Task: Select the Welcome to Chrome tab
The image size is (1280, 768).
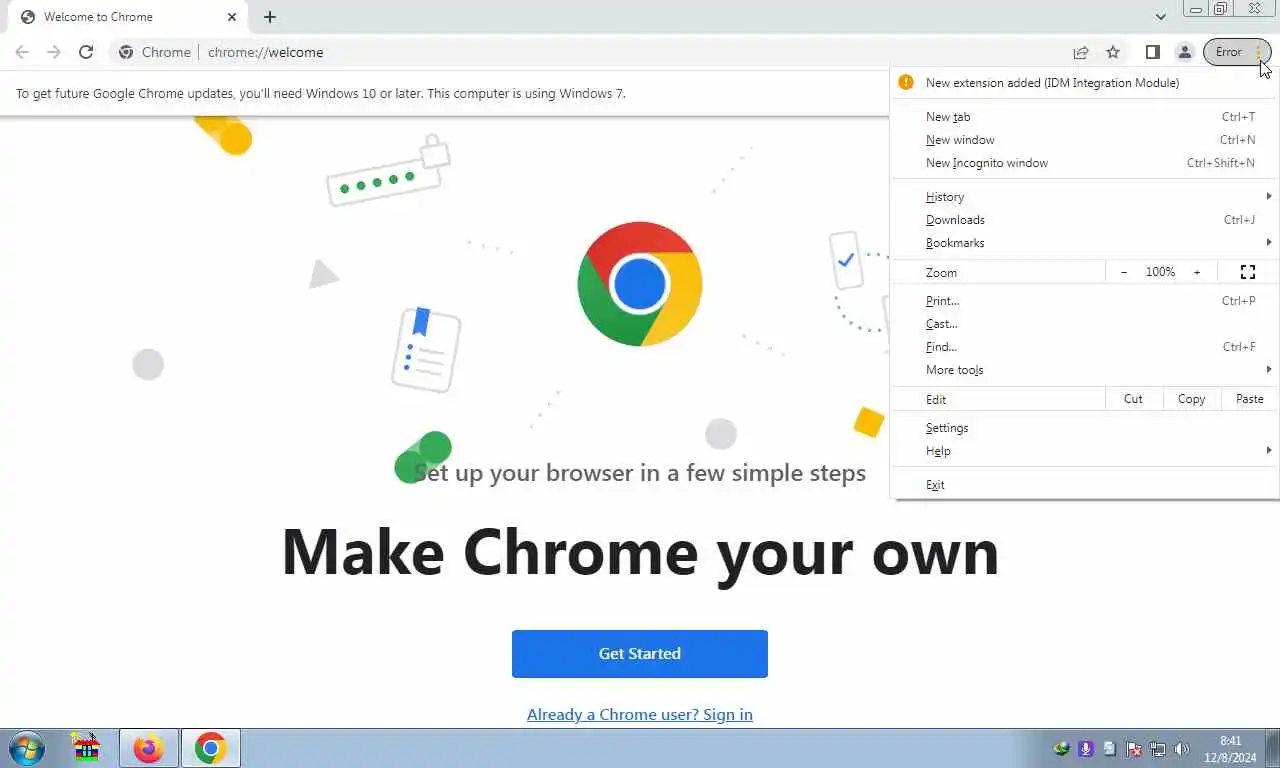Action: pyautogui.click(x=128, y=17)
